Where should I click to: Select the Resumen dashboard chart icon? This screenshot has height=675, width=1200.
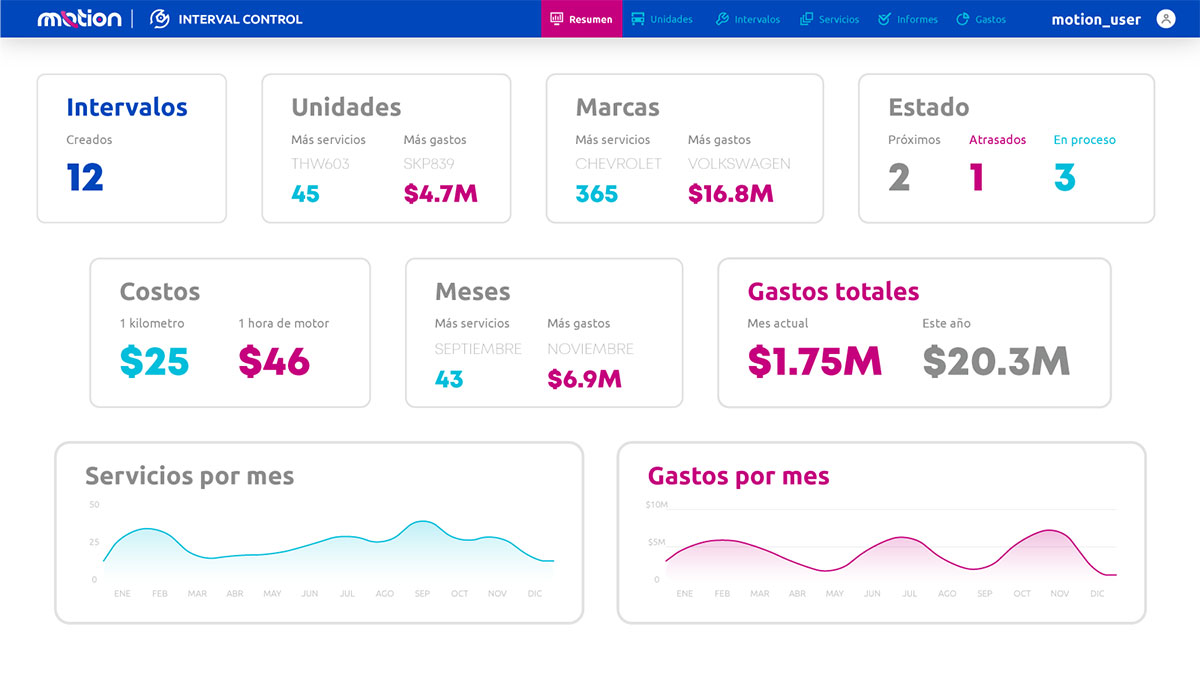click(557, 19)
